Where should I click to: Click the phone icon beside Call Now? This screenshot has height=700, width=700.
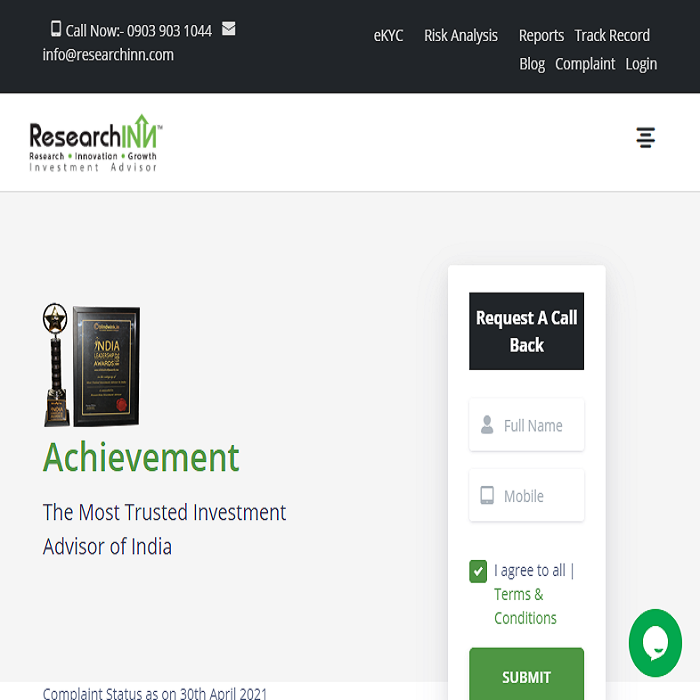[x=56, y=29]
